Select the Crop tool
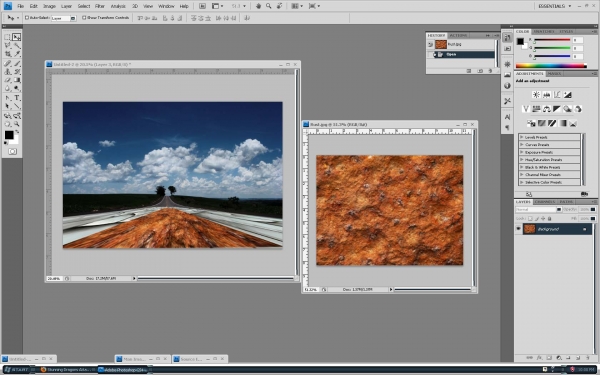This screenshot has width=600, height=375. 7,54
